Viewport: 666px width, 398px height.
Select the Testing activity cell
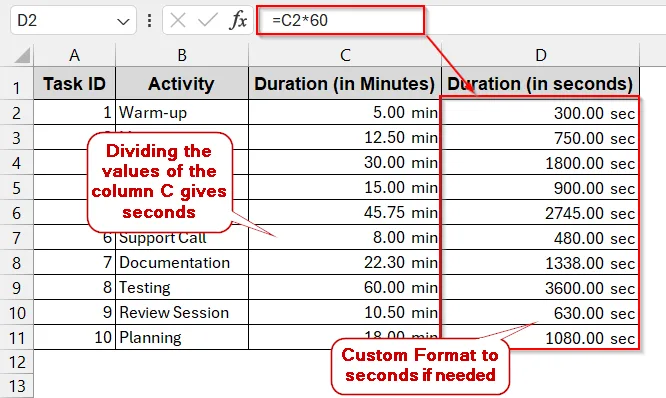pos(182,288)
